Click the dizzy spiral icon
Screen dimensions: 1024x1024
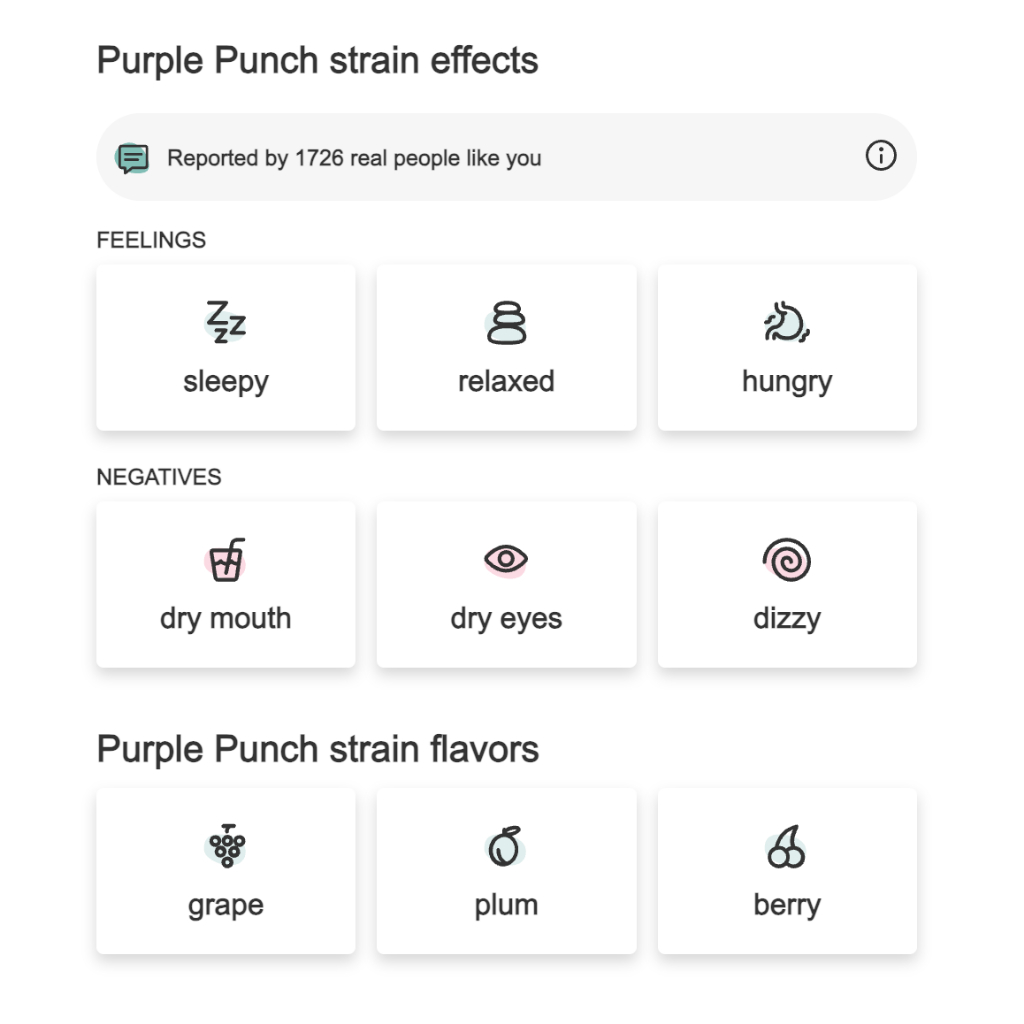[x=787, y=560]
